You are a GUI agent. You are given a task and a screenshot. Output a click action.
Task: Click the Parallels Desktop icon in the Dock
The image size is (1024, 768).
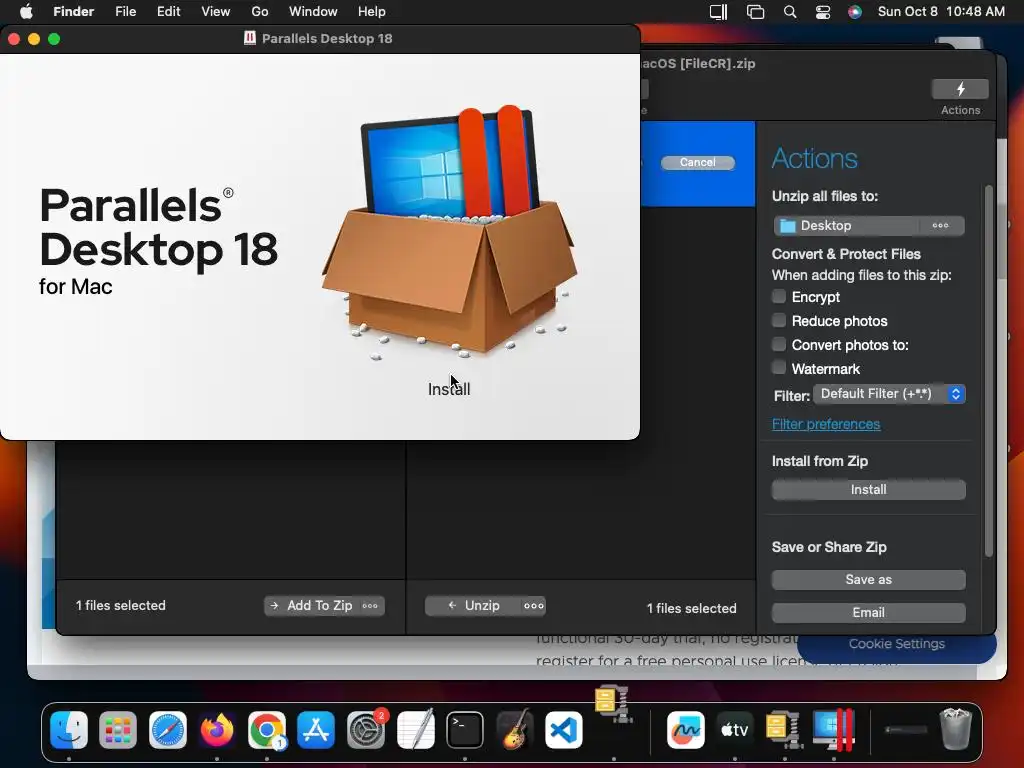coord(834,729)
